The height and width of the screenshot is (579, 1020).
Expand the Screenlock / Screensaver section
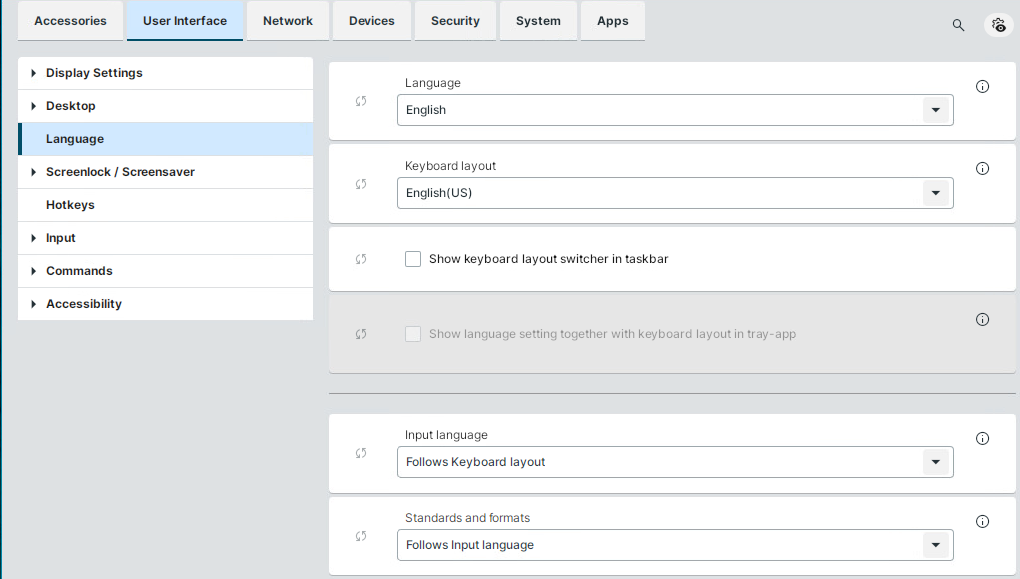coord(34,172)
